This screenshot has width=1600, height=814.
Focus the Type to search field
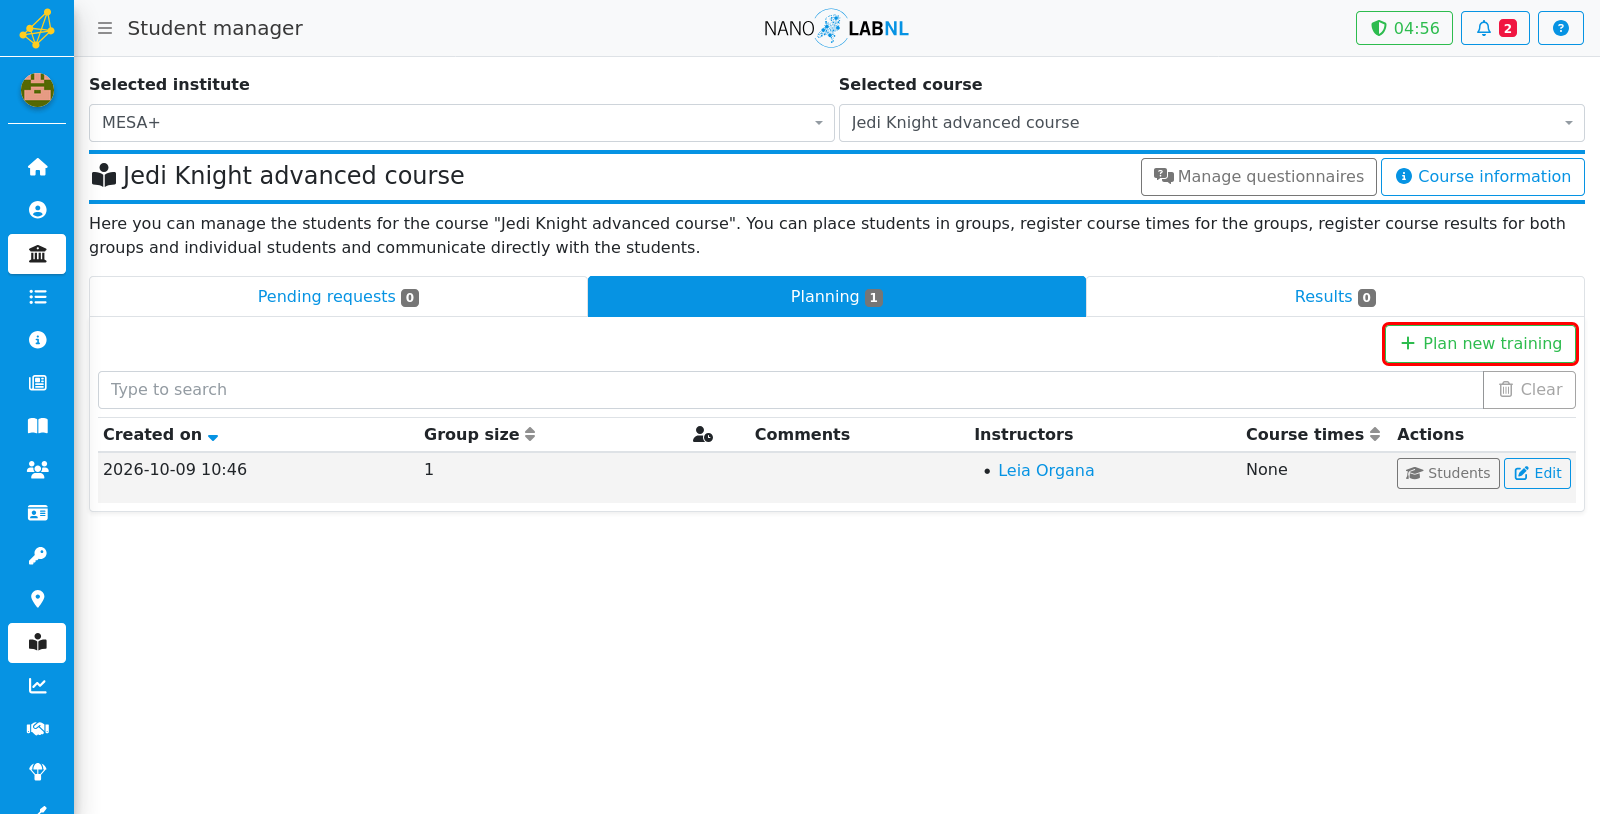click(x=790, y=390)
